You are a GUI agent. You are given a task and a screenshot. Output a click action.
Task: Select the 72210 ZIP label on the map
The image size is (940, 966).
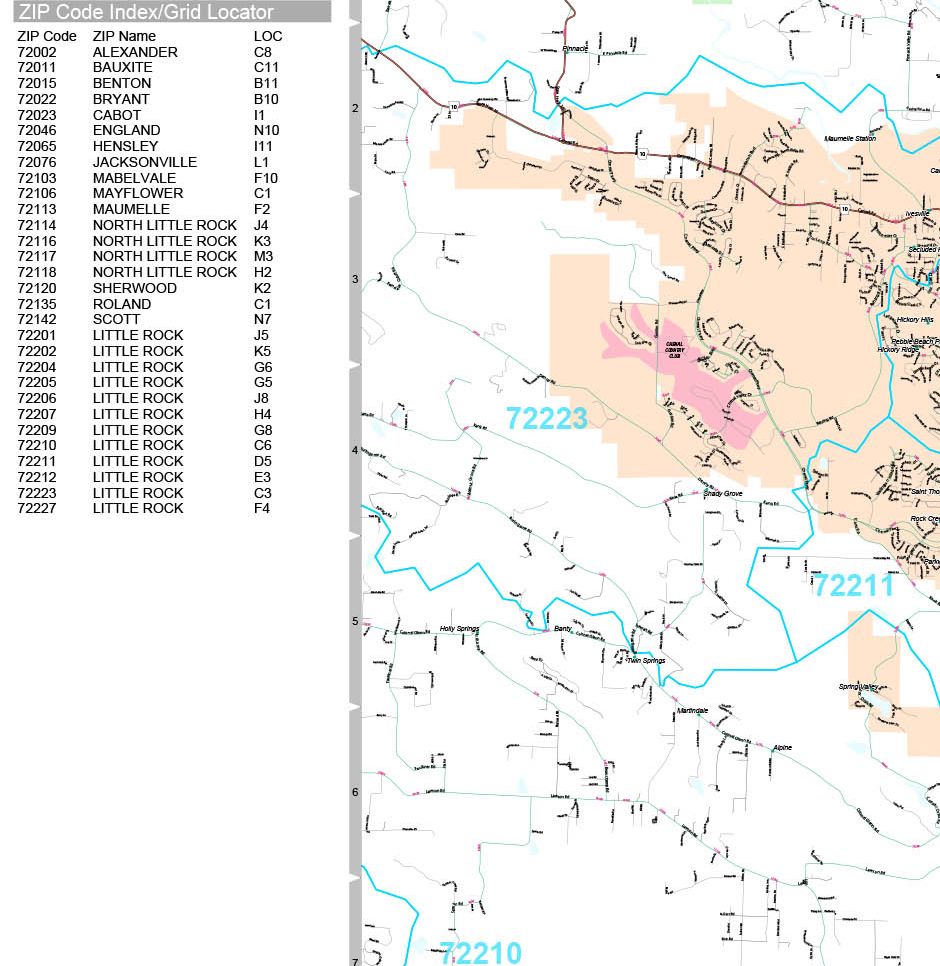[x=480, y=953]
